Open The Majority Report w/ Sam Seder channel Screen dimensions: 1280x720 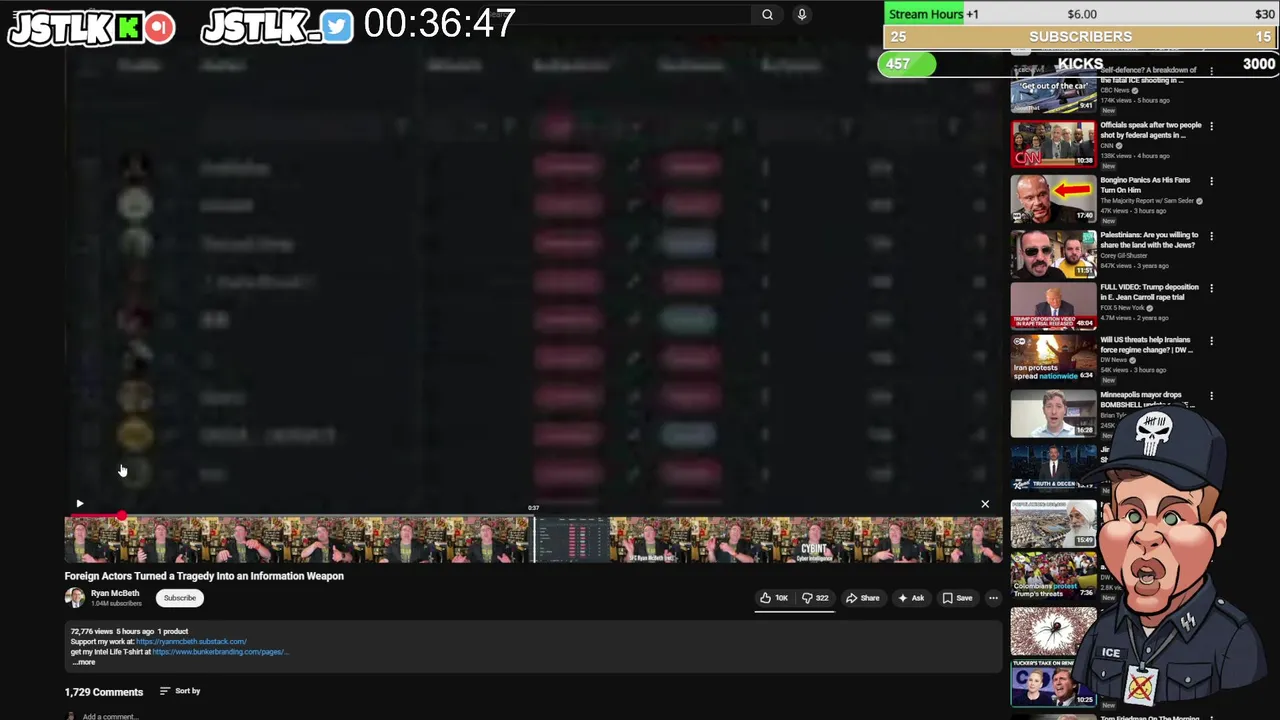point(1150,201)
